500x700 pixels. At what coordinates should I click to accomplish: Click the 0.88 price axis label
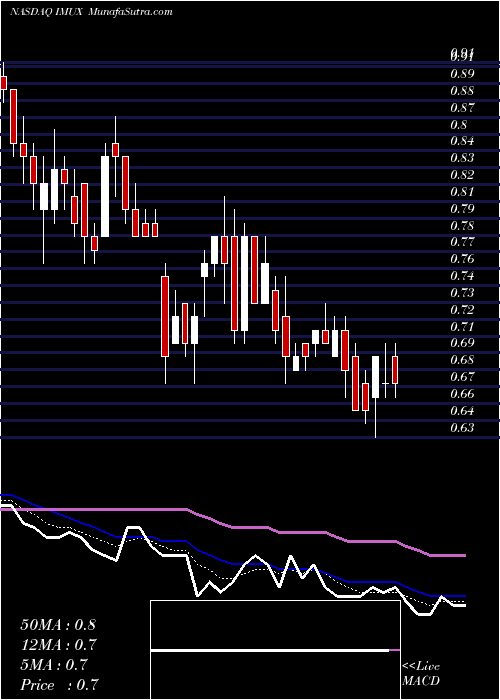(x=461, y=91)
